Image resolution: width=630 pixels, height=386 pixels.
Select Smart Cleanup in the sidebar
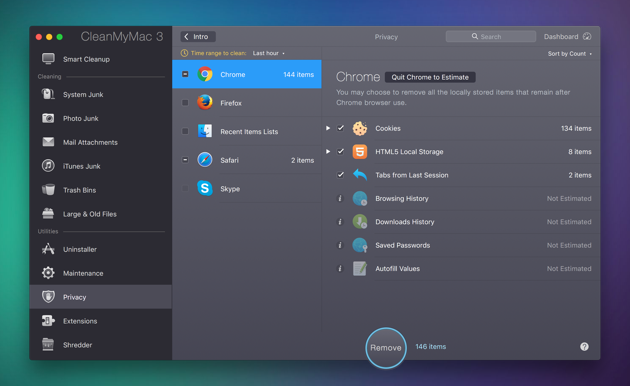point(100,59)
